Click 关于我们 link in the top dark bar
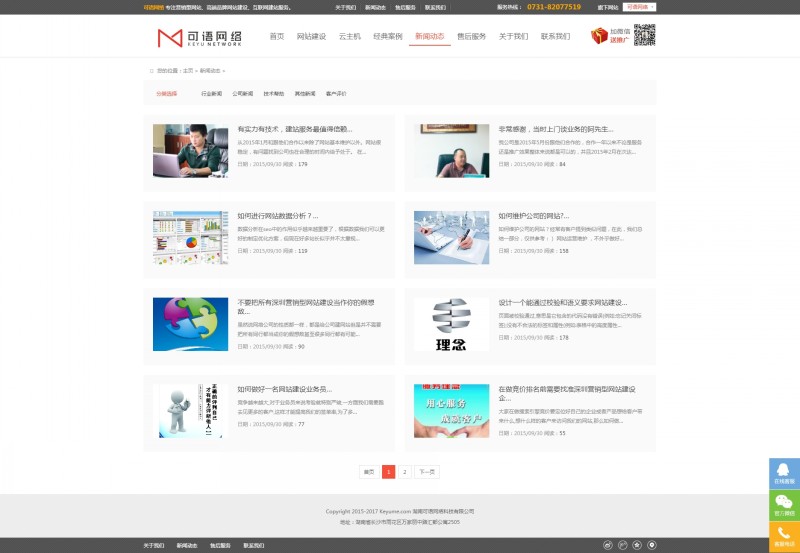Image resolution: width=800 pixels, height=553 pixels. point(345,8)
